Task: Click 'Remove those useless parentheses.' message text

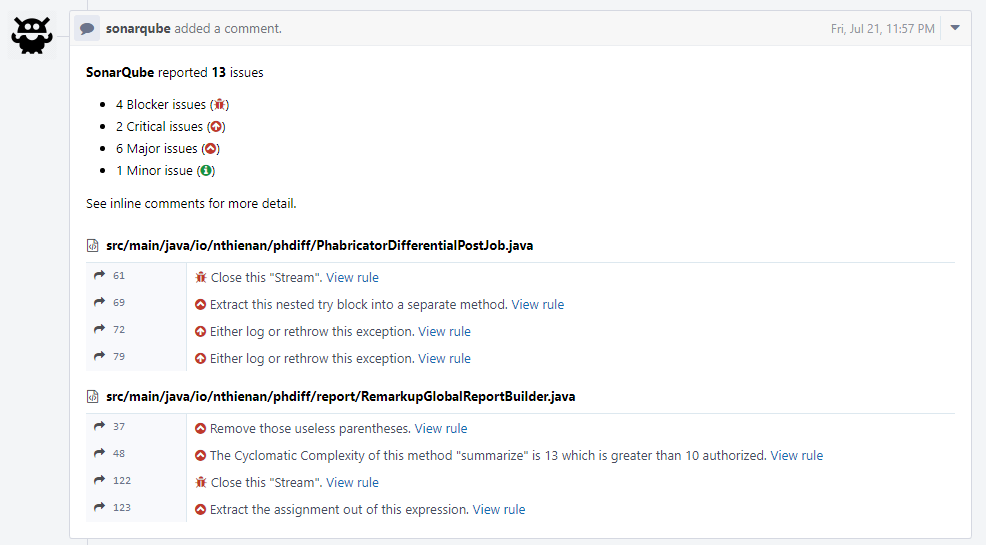Action: click(310, 428)
